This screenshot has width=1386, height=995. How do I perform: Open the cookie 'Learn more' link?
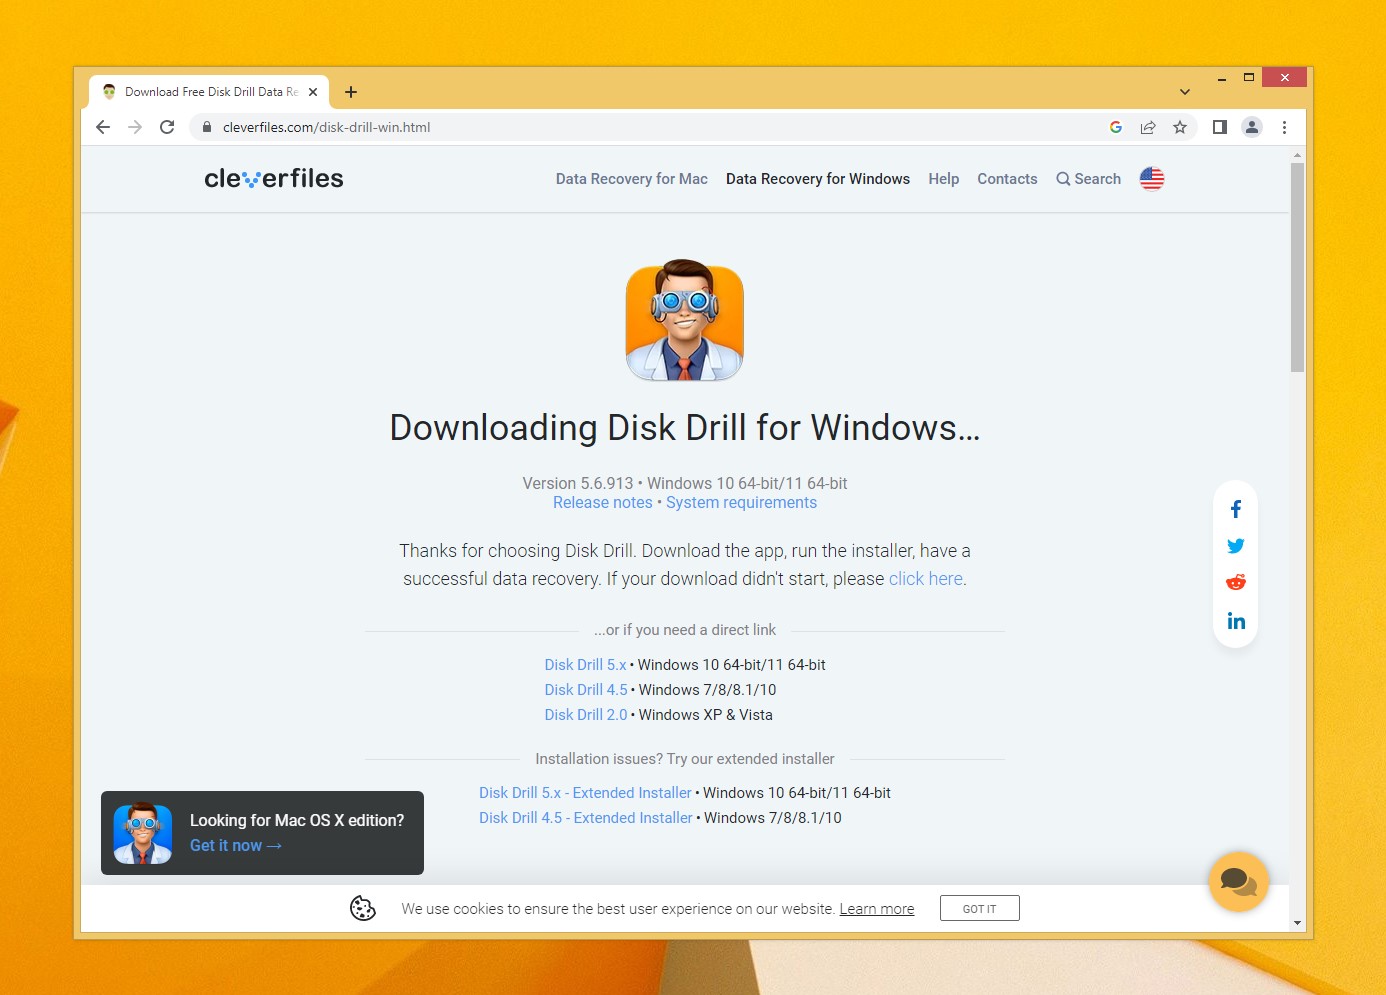coord(877,909)
